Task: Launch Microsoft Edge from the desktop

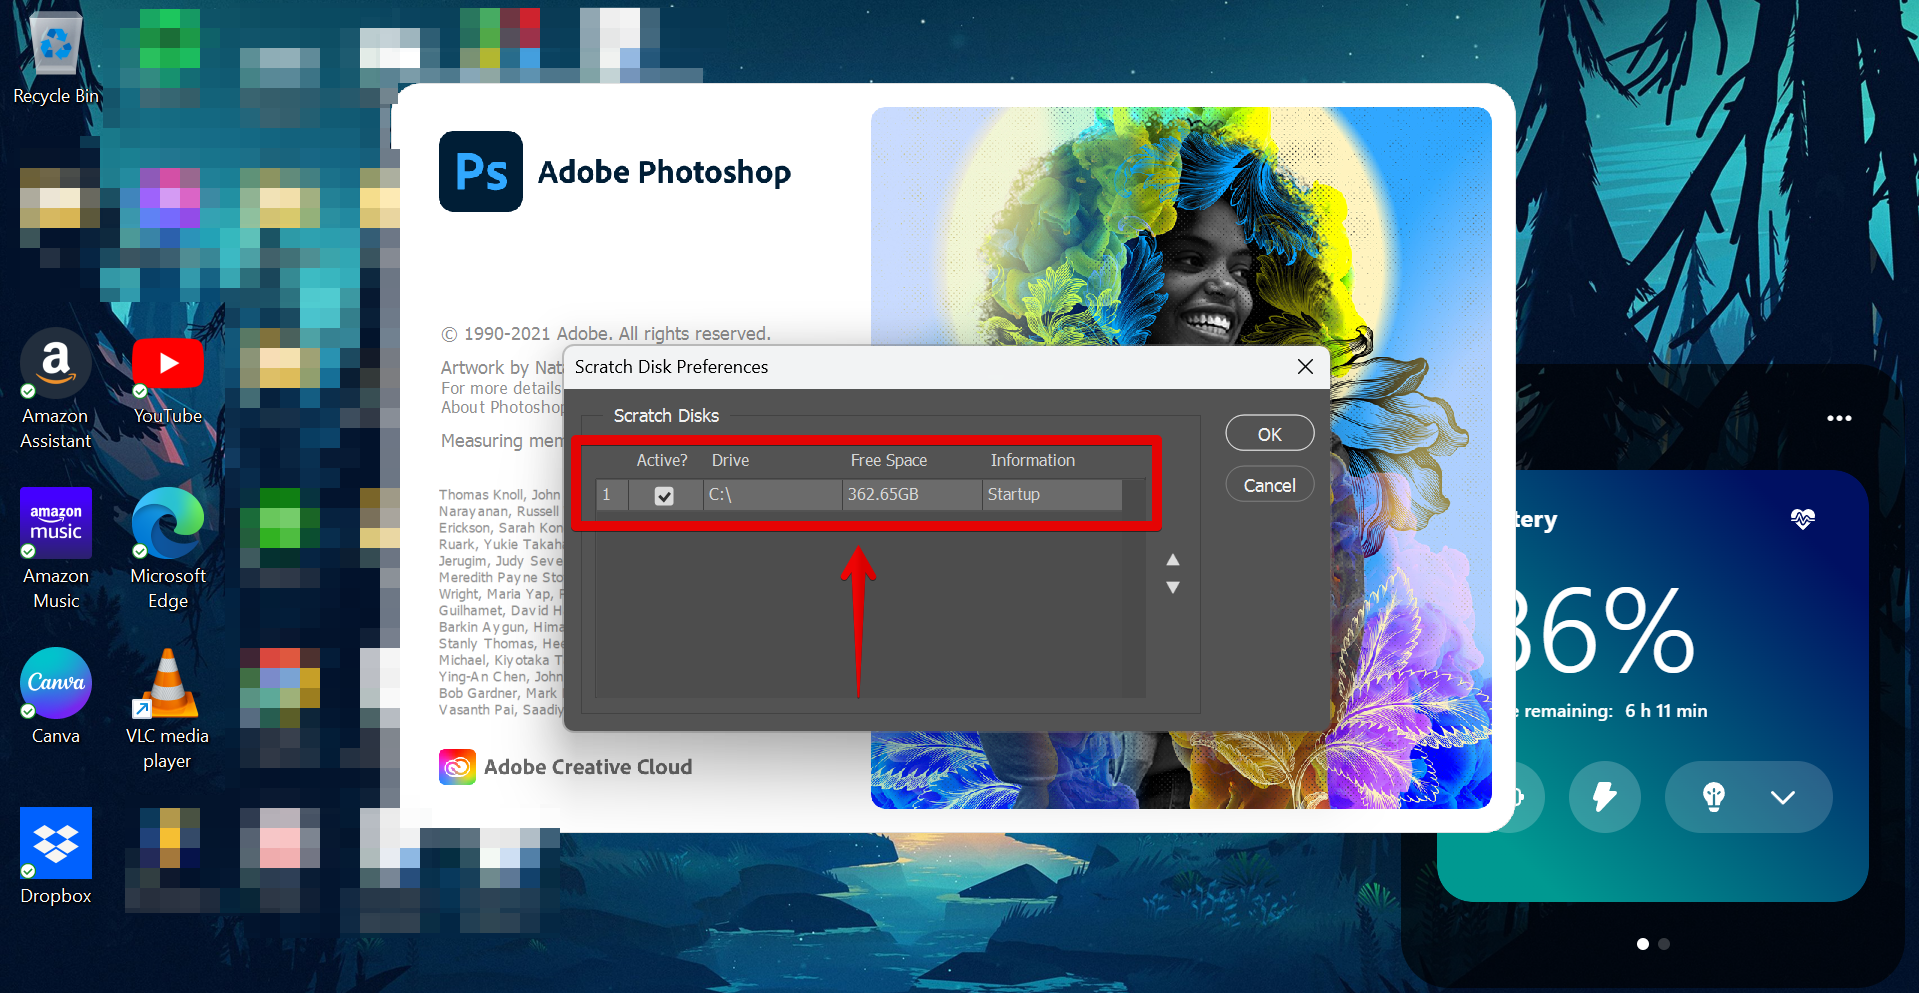Action: 168,548
